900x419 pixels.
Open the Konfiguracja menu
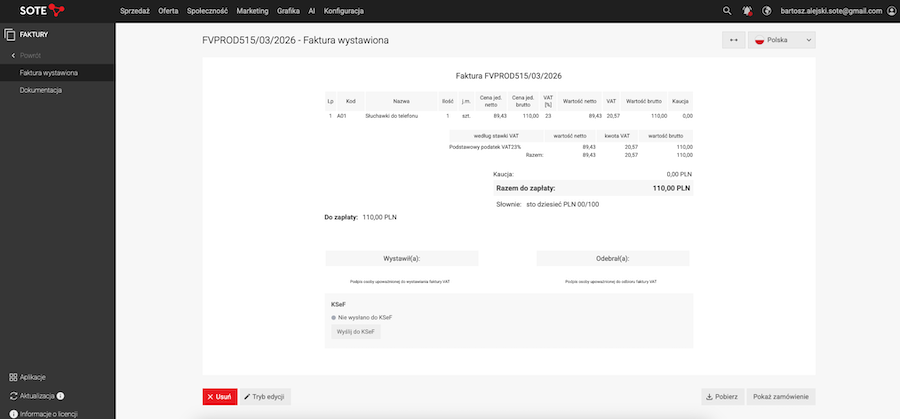tap(343, 10)
